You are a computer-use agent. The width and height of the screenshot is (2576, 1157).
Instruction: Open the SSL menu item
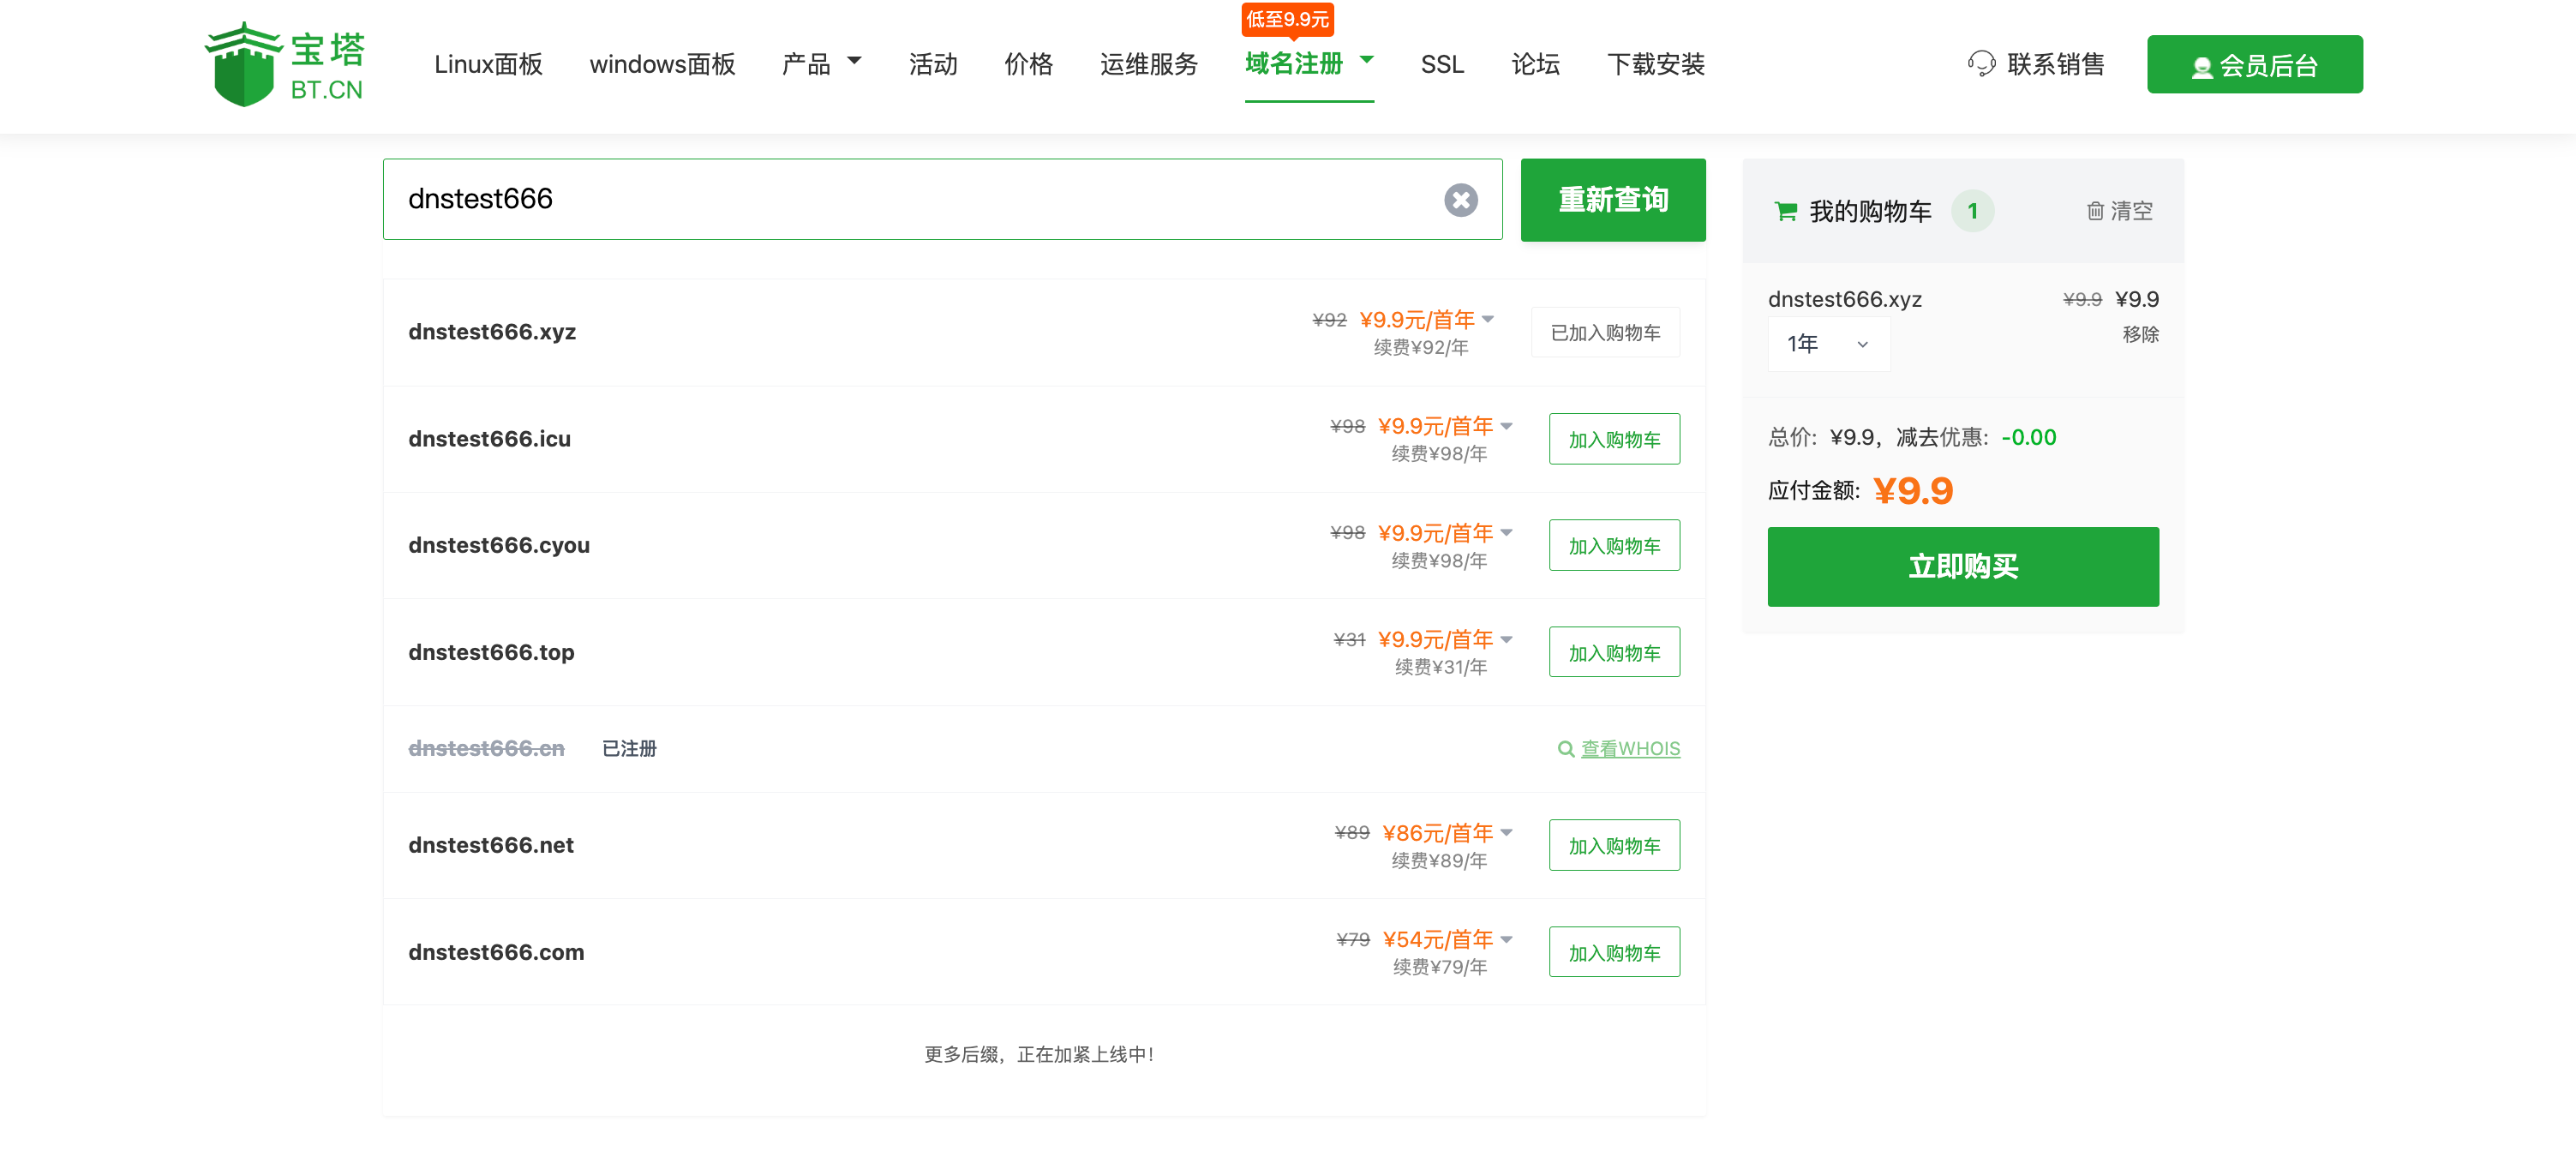pos(1441,65)
